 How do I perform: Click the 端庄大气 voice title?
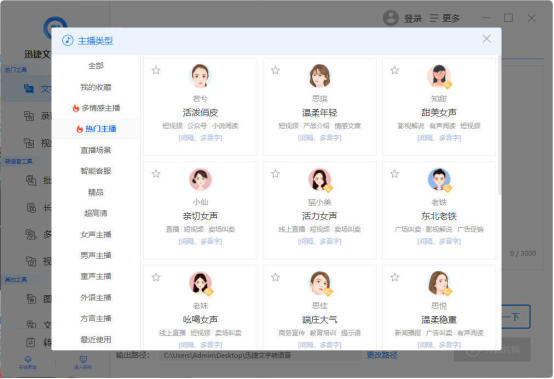(320, 320)
